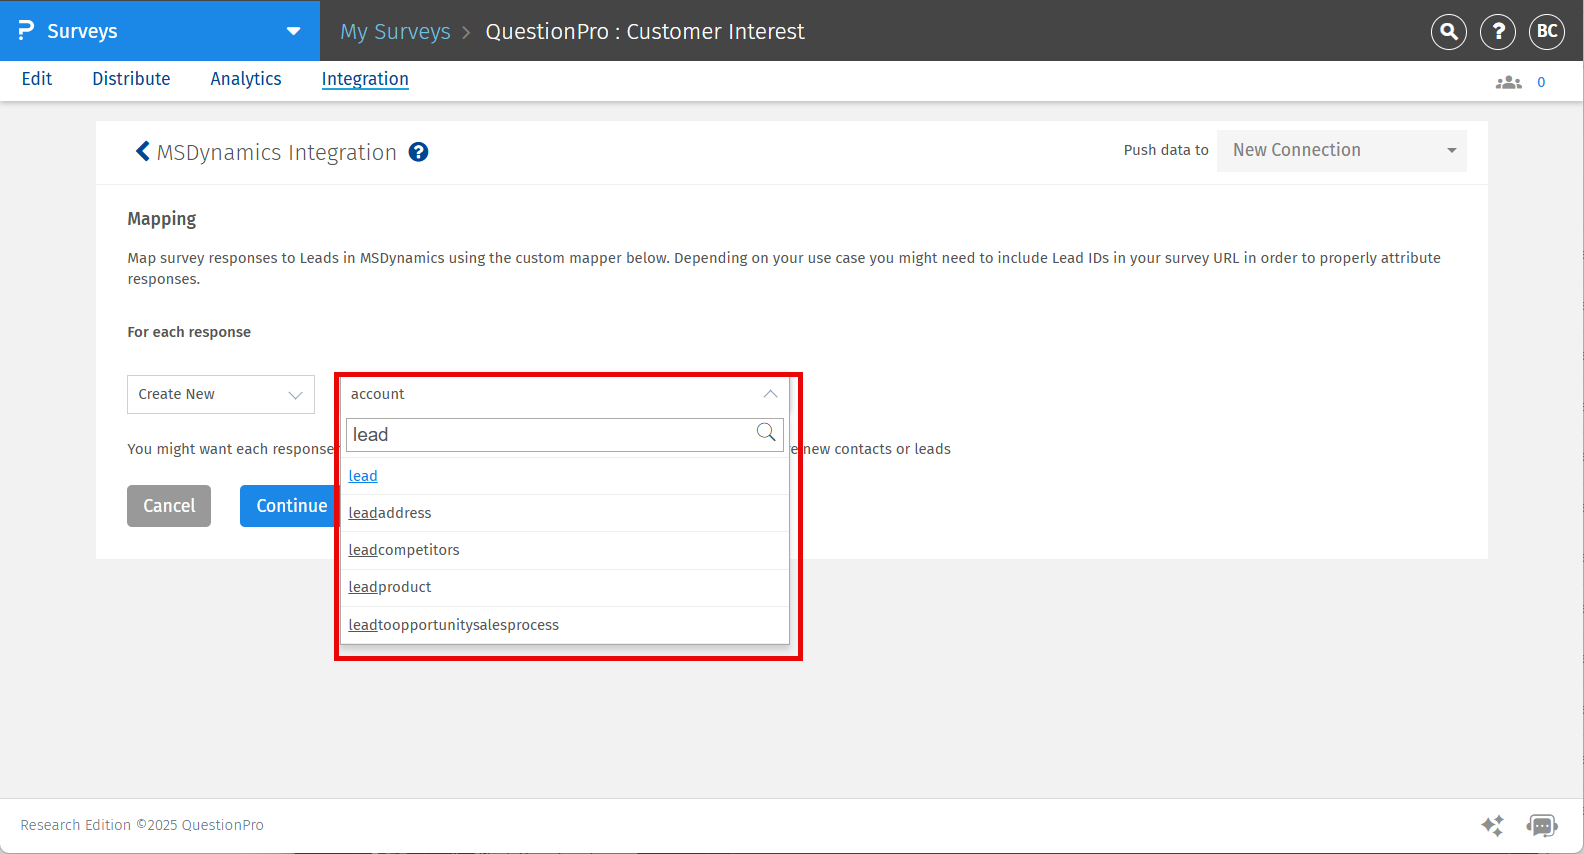Open the New Connection dropdown

[1341, 150]
